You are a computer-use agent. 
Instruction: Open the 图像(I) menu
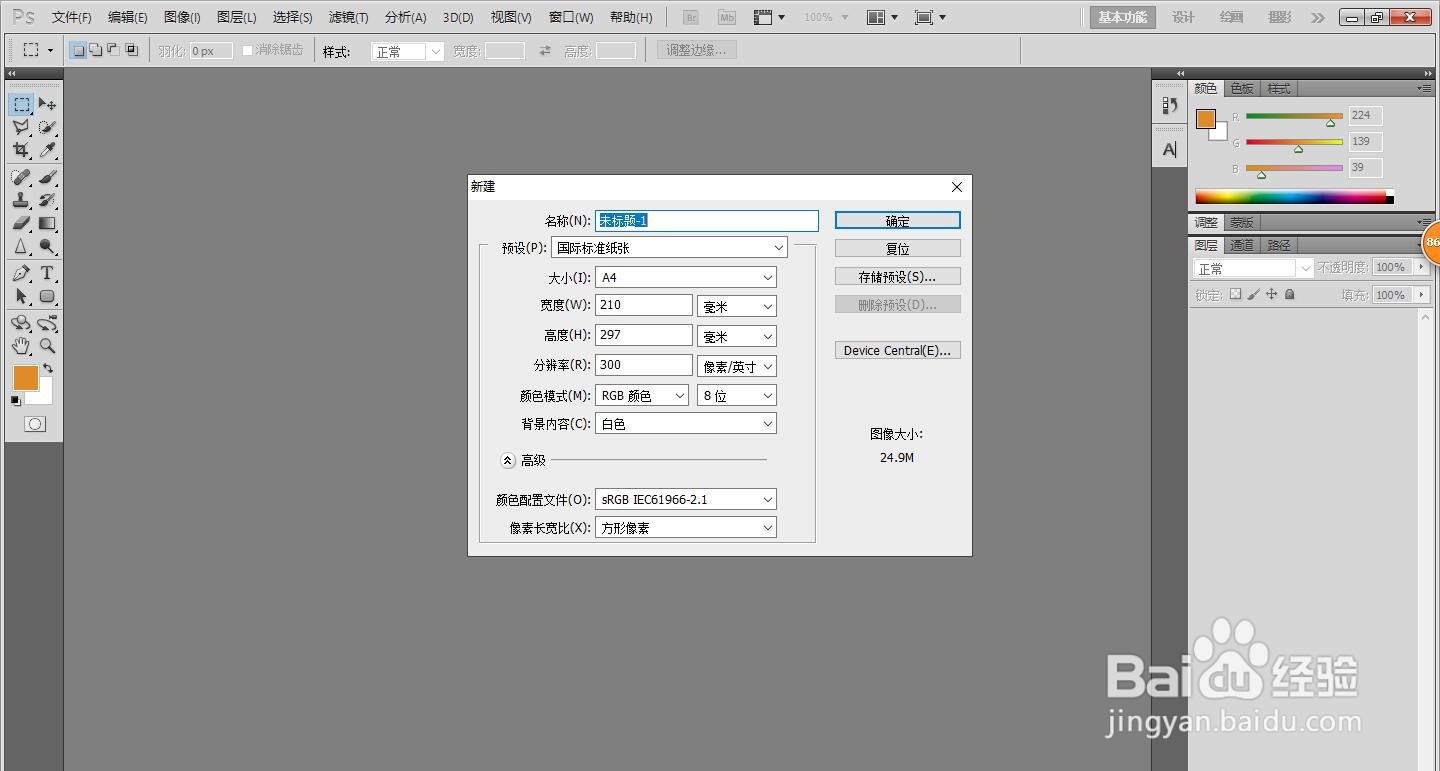[x=182, y=17]
